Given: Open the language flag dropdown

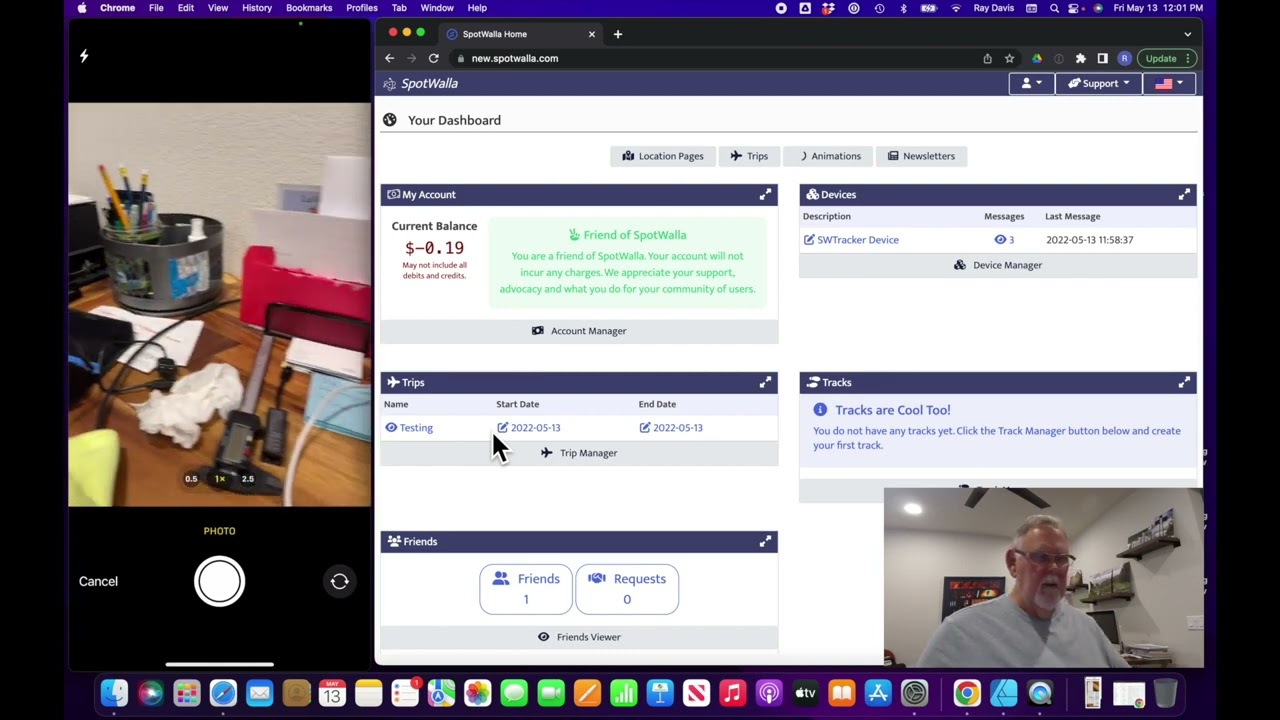Looking at the screenshot, I should pyautogui.click(x=1168, y=83).
